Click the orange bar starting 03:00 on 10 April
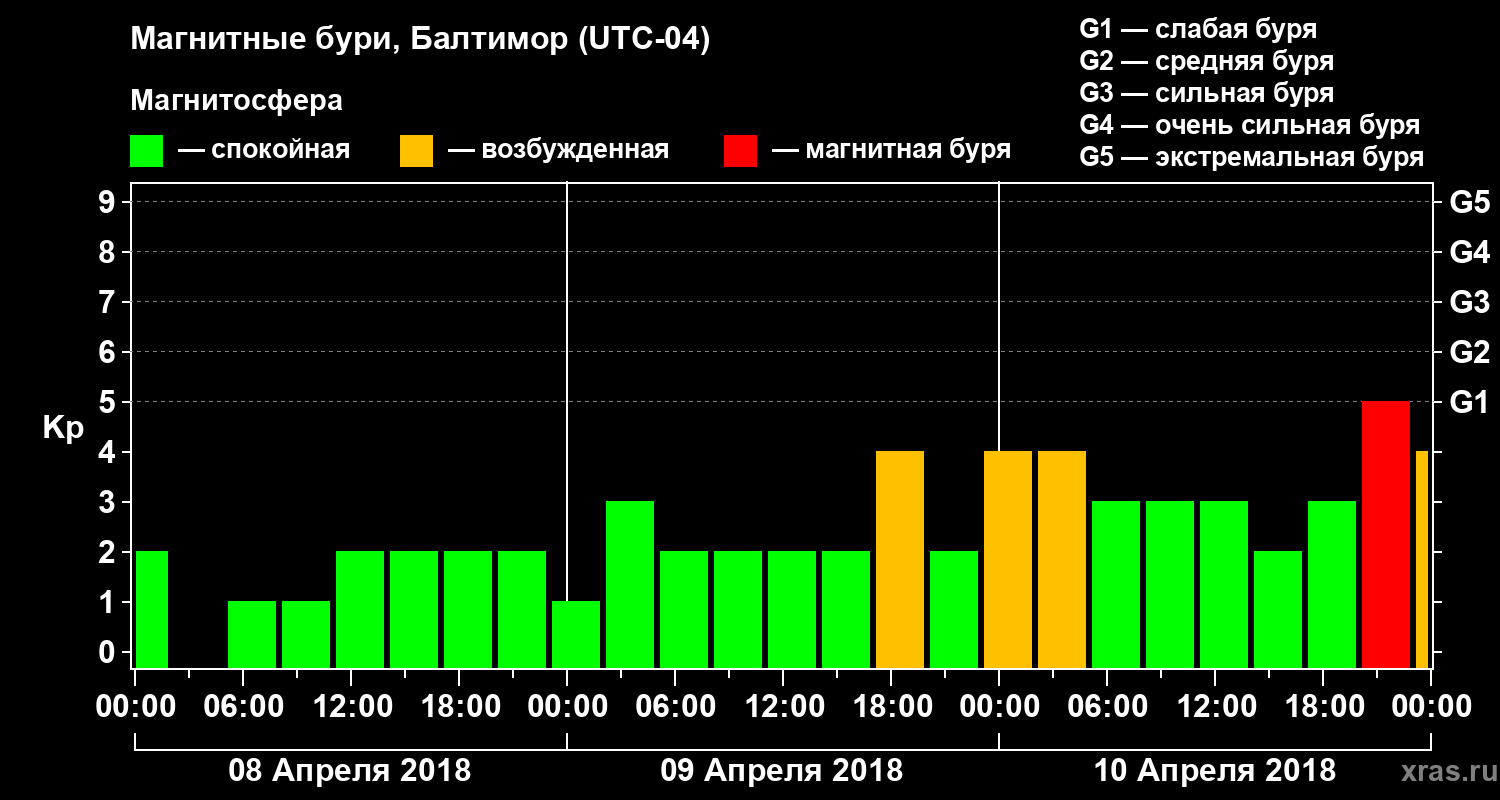1500x800 pixels. tap(1062, 560)
